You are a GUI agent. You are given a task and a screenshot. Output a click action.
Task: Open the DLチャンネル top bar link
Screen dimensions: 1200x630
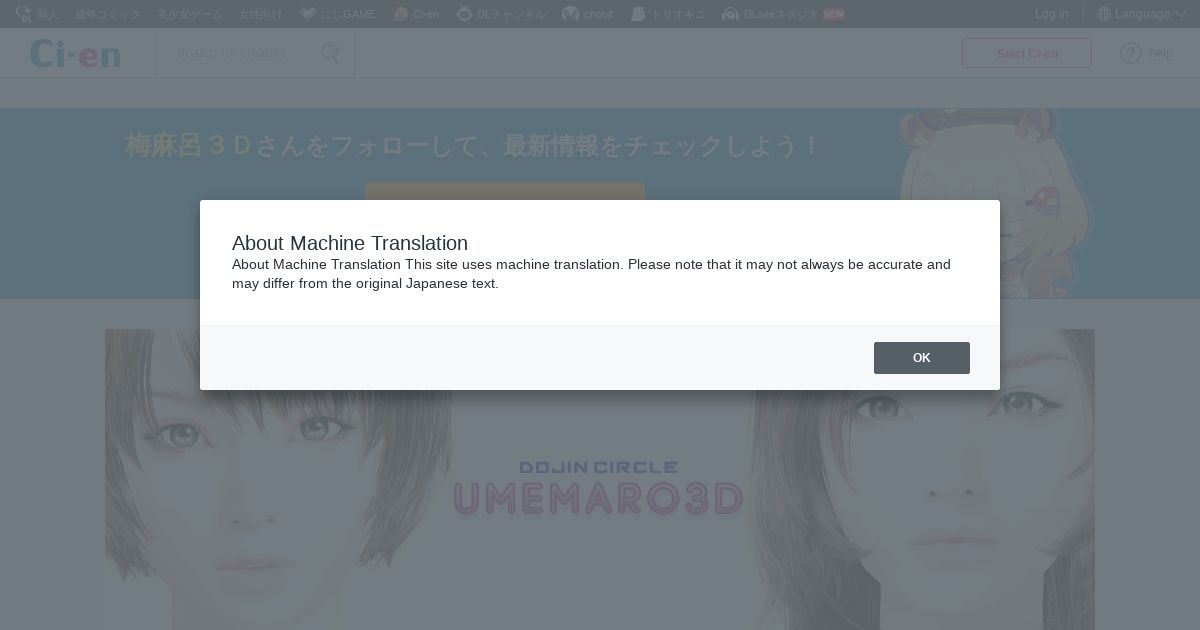[x=501, y=14]
